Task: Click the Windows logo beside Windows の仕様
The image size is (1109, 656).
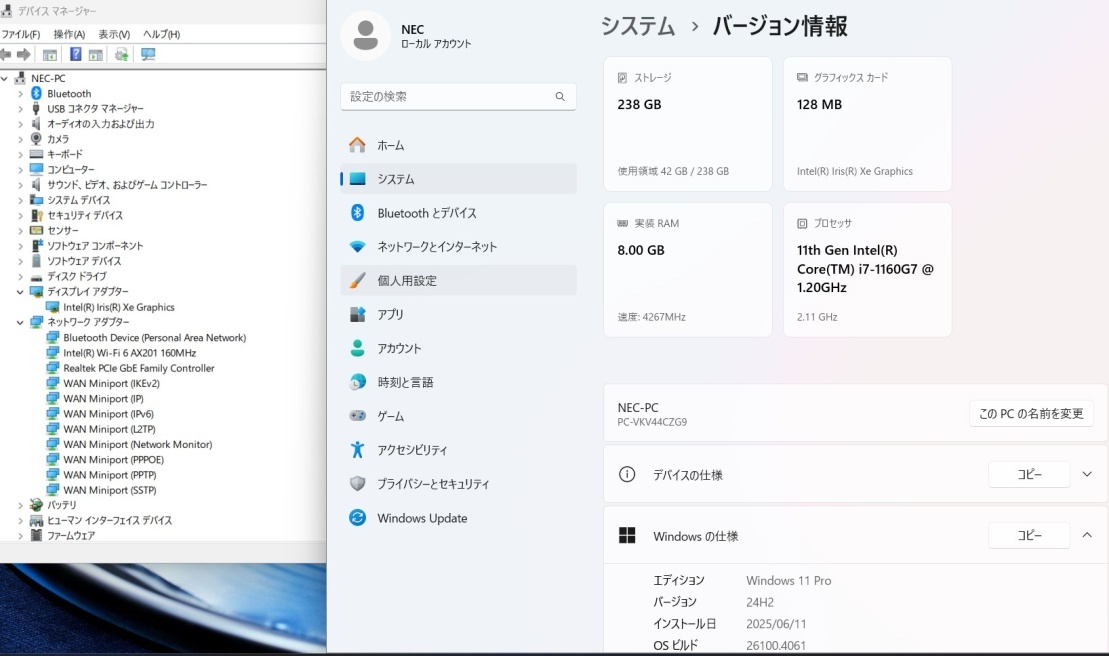Action: (627, 535)
